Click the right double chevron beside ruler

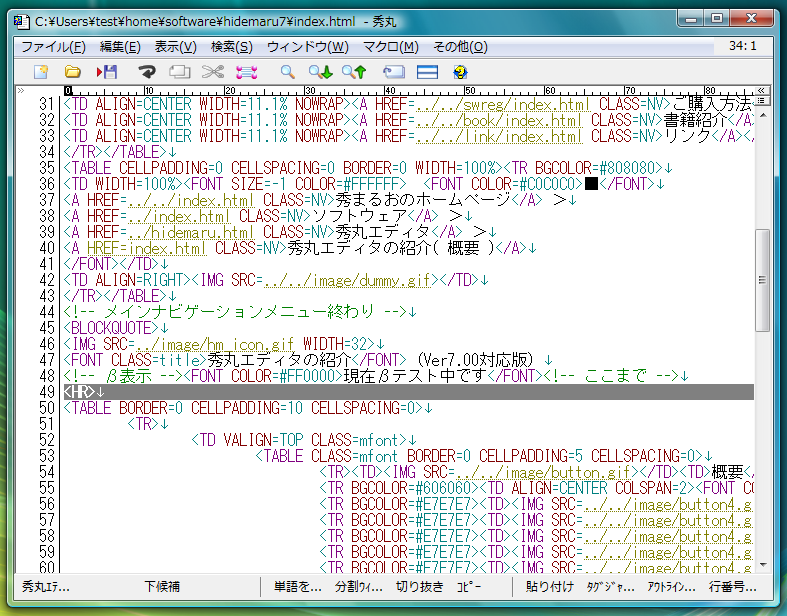761,90
